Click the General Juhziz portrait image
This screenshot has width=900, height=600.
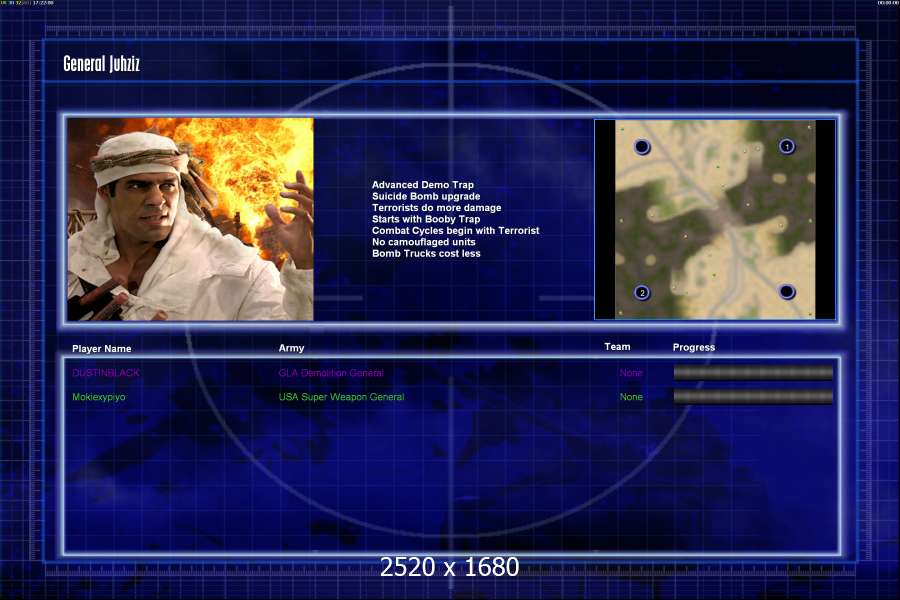tap(191, 219)
